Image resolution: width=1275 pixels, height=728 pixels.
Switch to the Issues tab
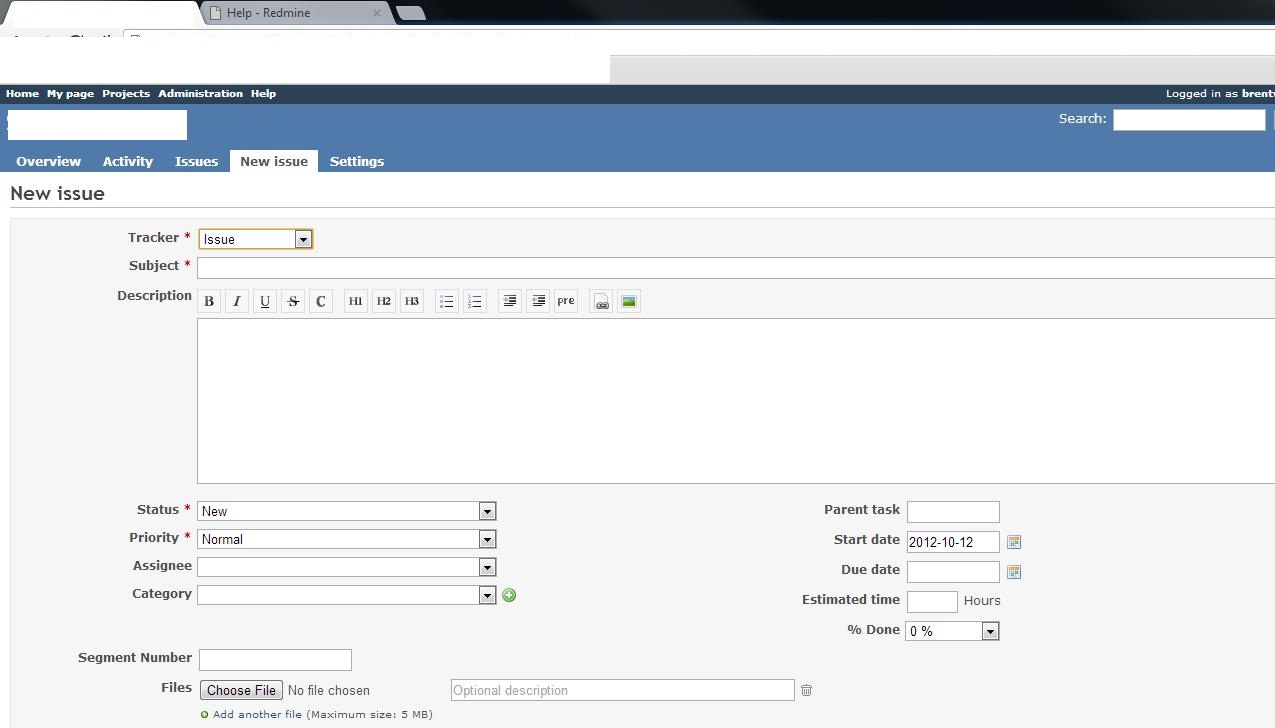pyautogui.click(x=196, y=161)
